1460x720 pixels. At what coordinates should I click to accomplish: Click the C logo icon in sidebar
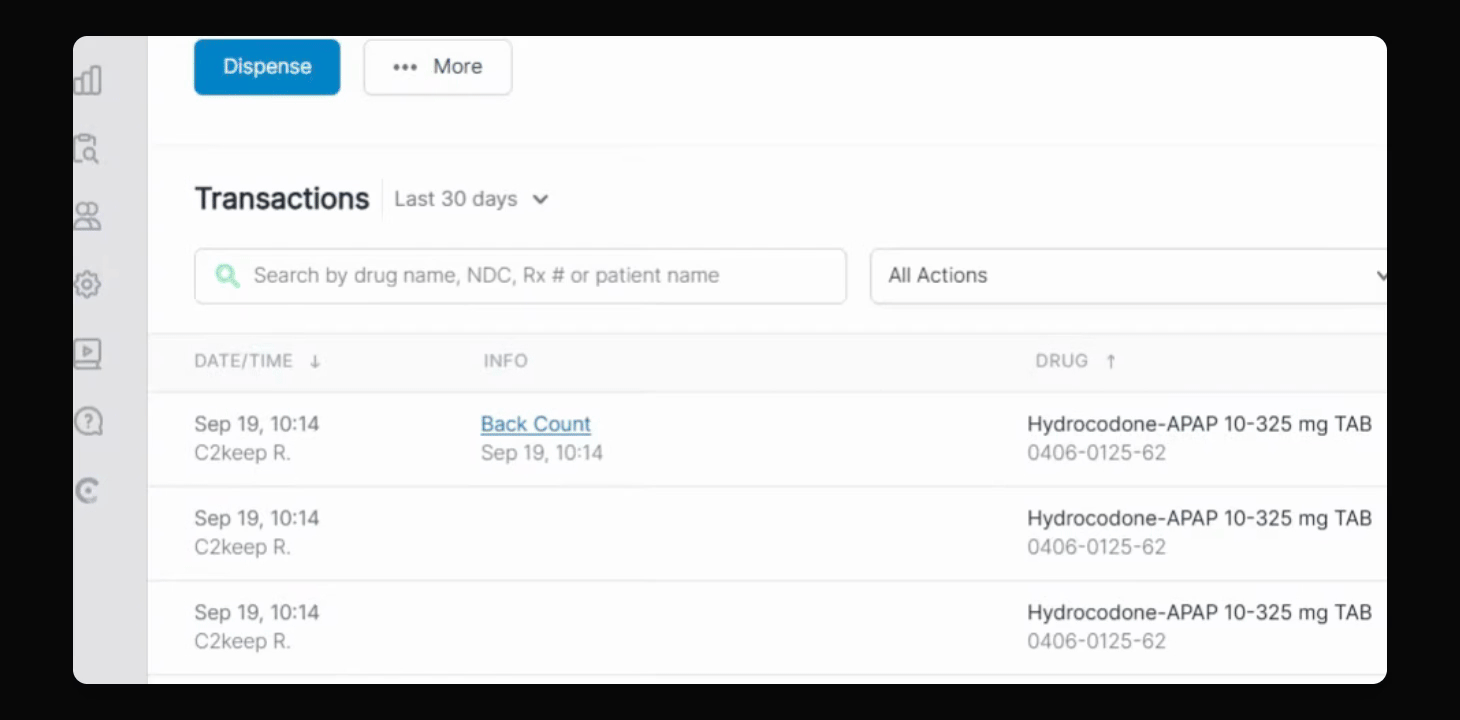[88, 490]
